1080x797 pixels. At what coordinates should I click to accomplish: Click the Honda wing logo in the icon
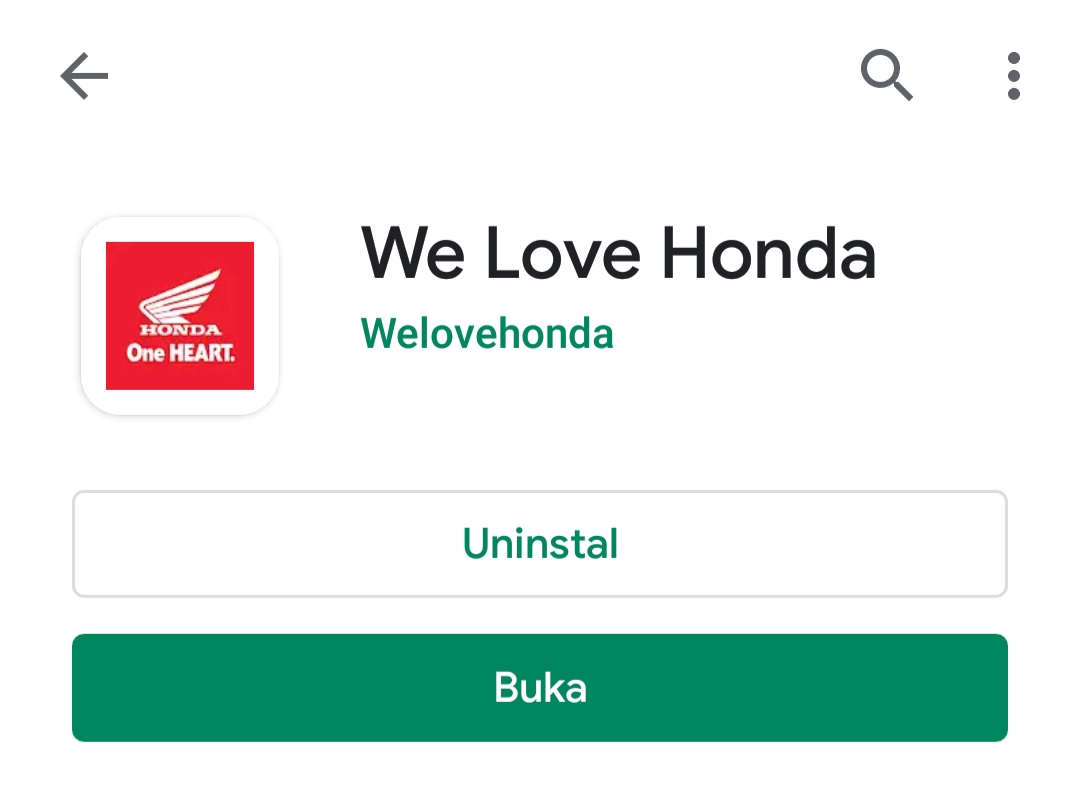pyautogui.click(x=180, y=296)
